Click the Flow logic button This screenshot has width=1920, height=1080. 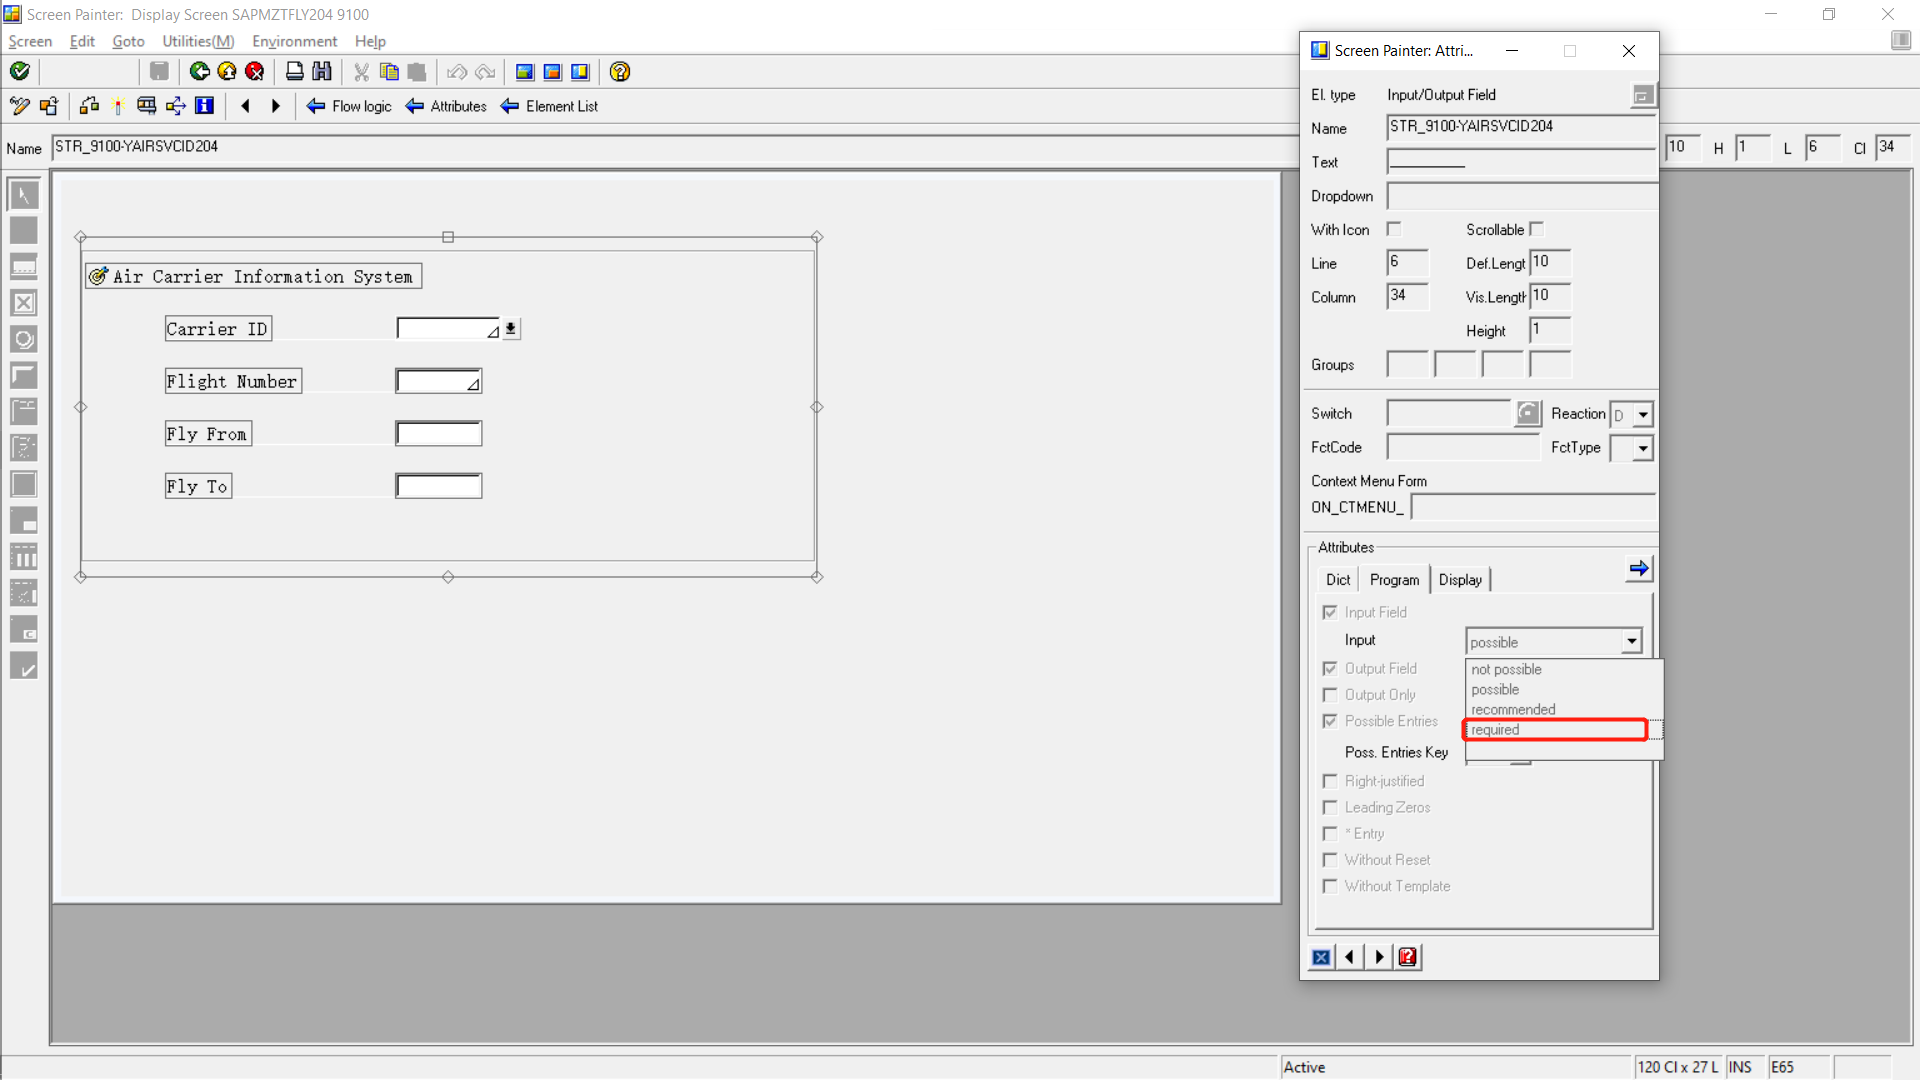pos(349,105)
